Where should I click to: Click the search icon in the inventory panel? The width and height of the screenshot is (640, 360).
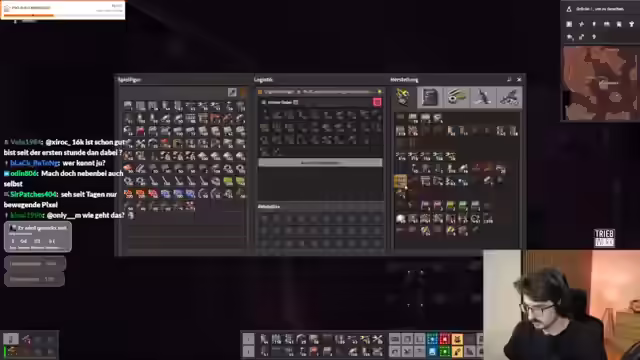click(x=232, y=93)
